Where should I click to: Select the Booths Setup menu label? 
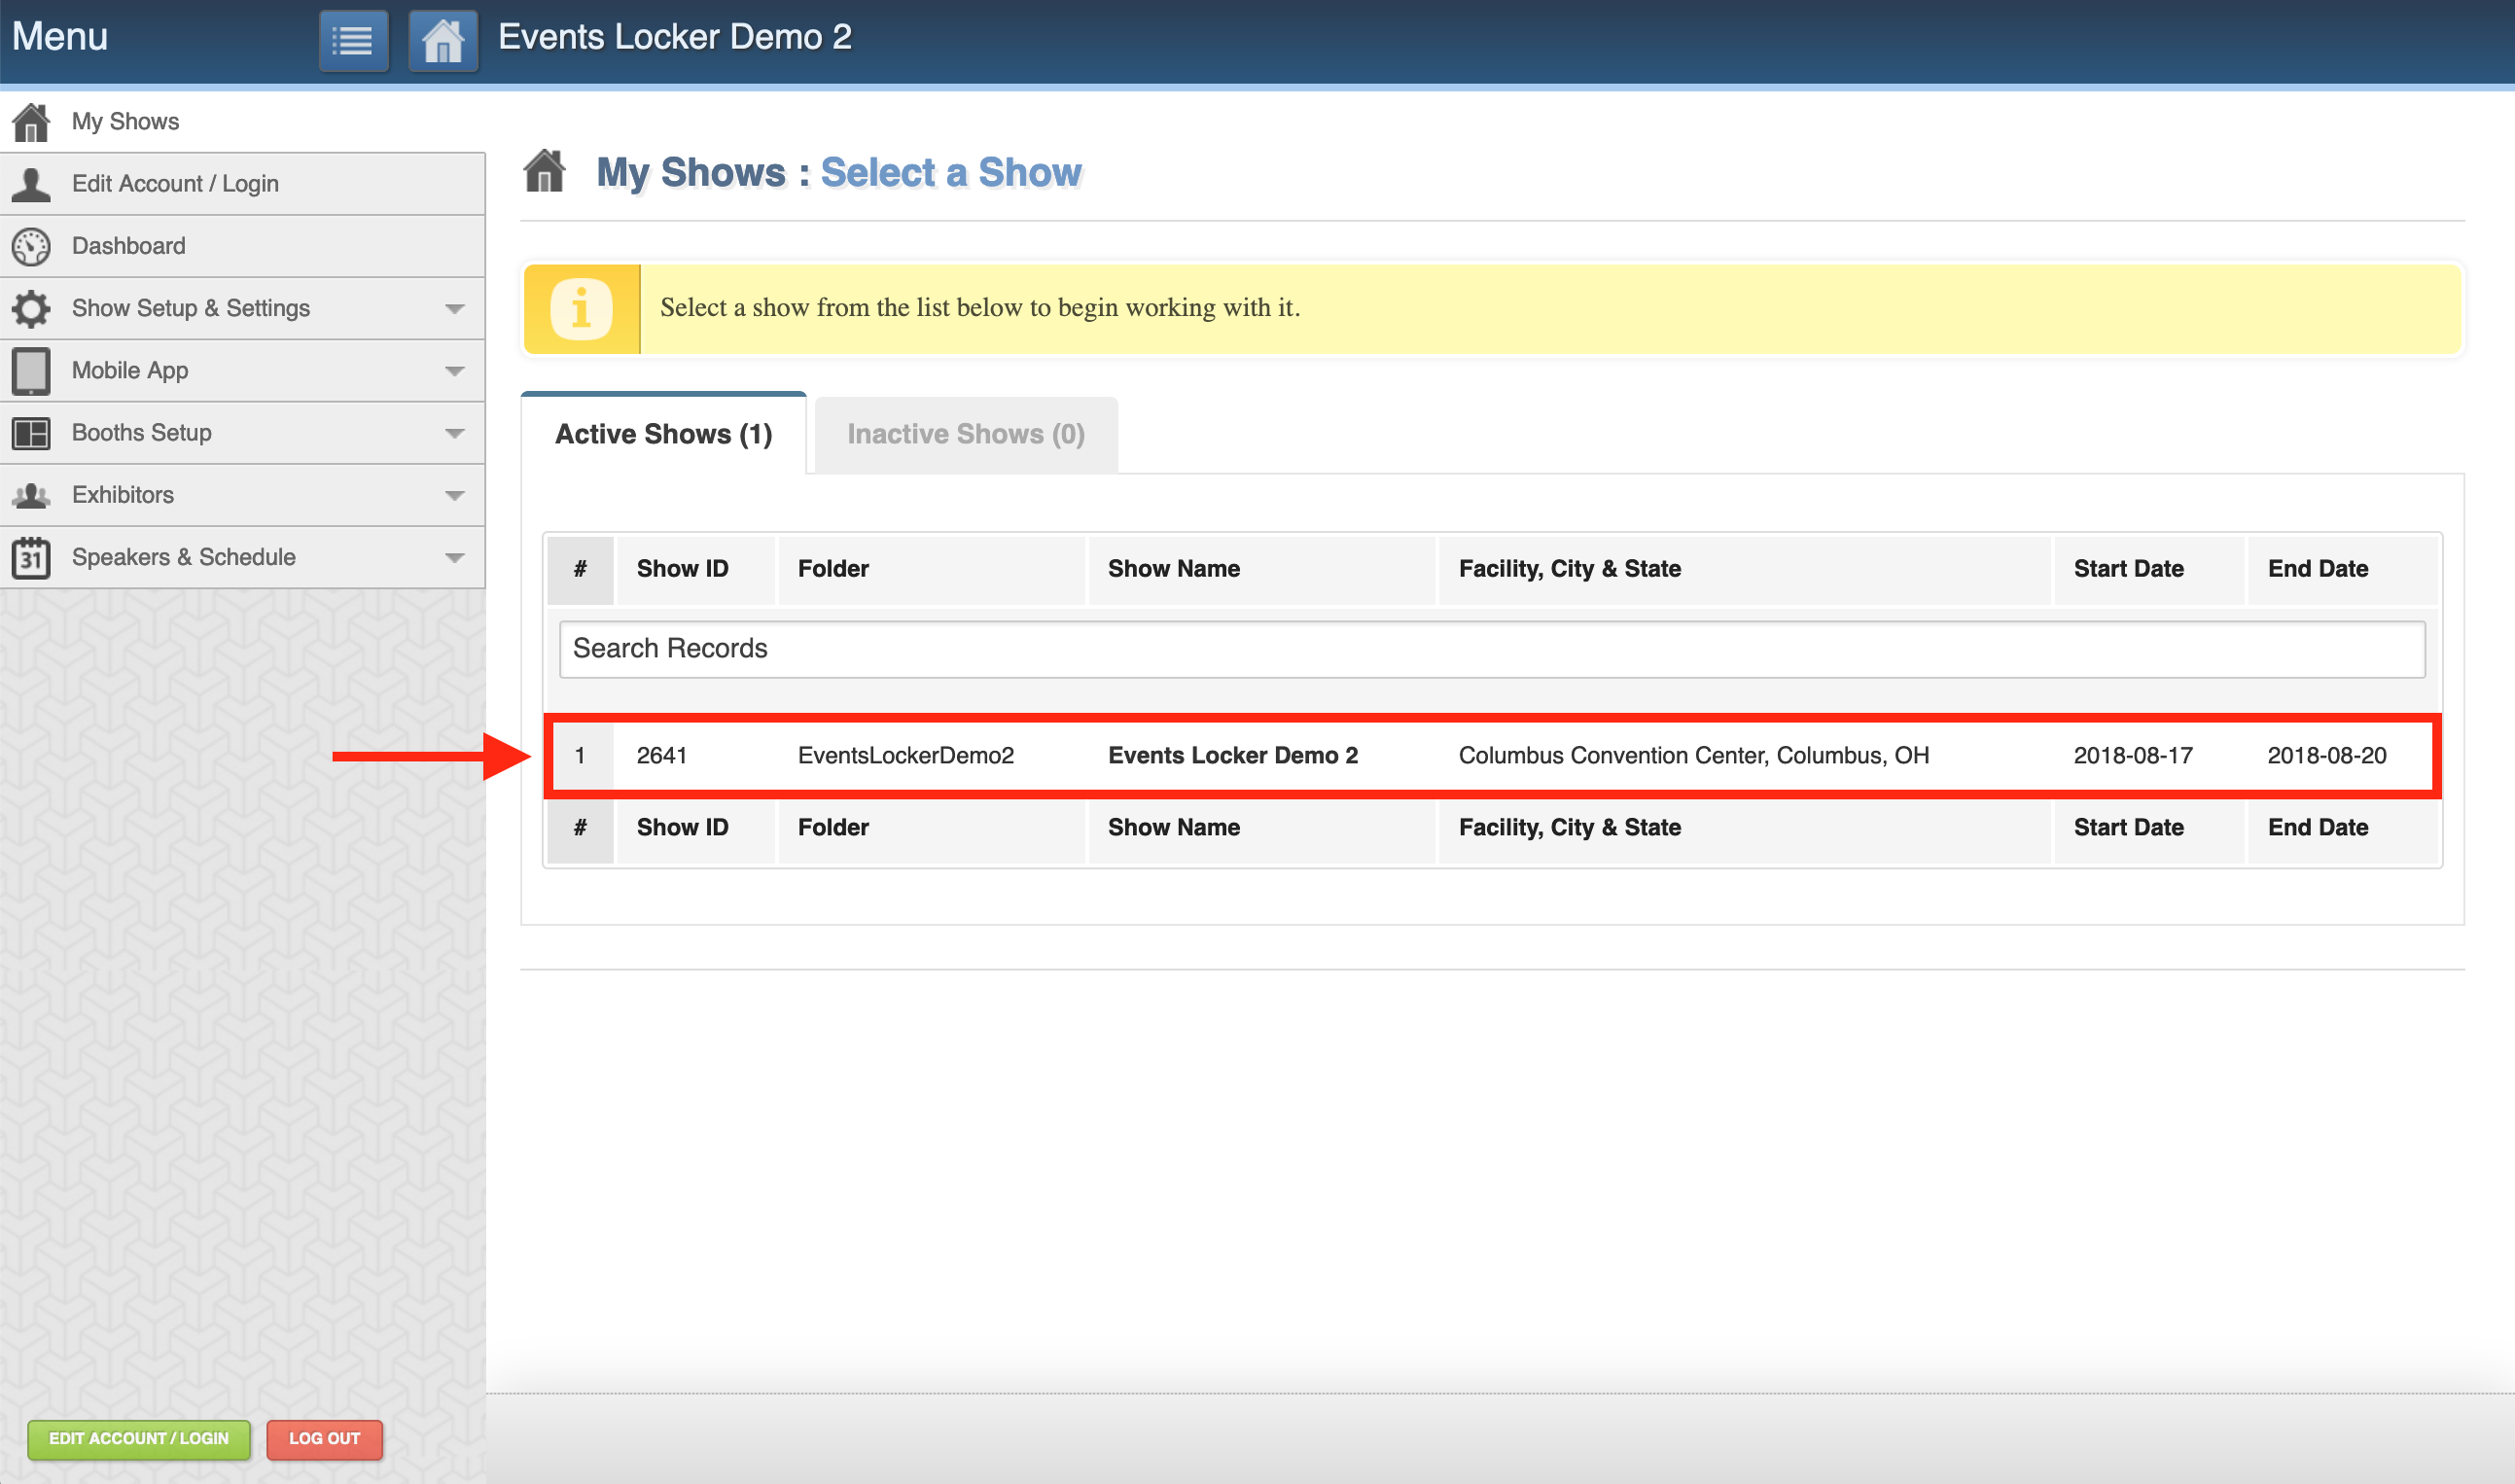(x=142, y=433)
